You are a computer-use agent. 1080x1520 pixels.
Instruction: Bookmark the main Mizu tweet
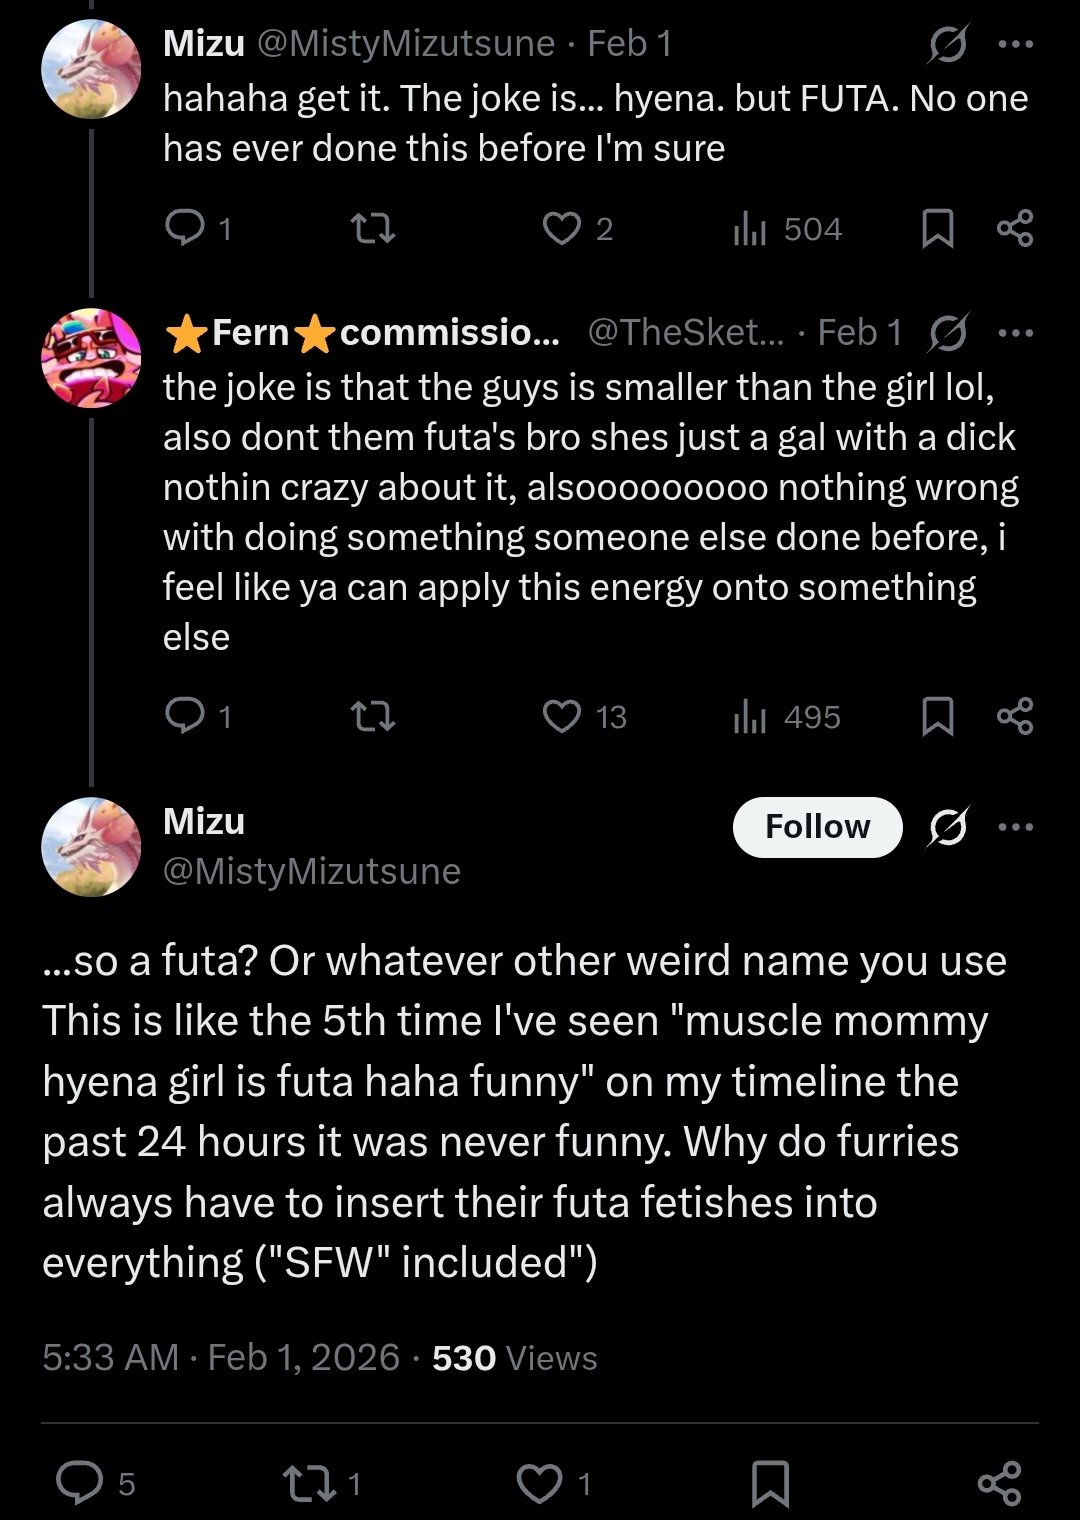(770, 1483)
